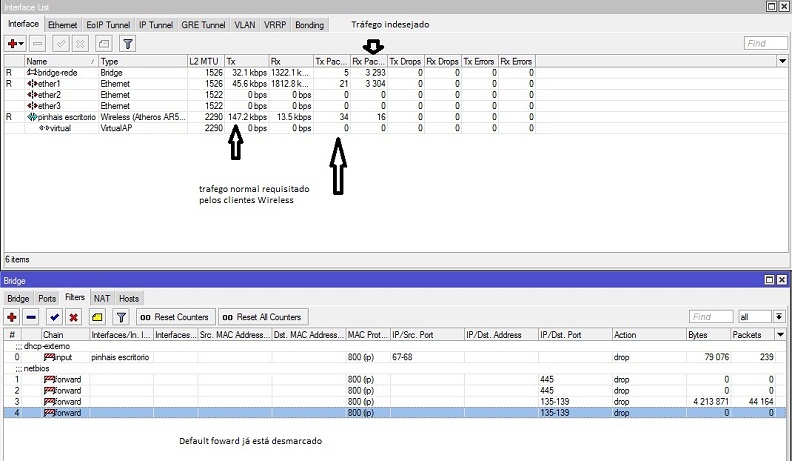The width and height of the screenshot is (792, 461).
Task: Sort by Name column header
Action: pyautogui.click(x=61, y=61)
